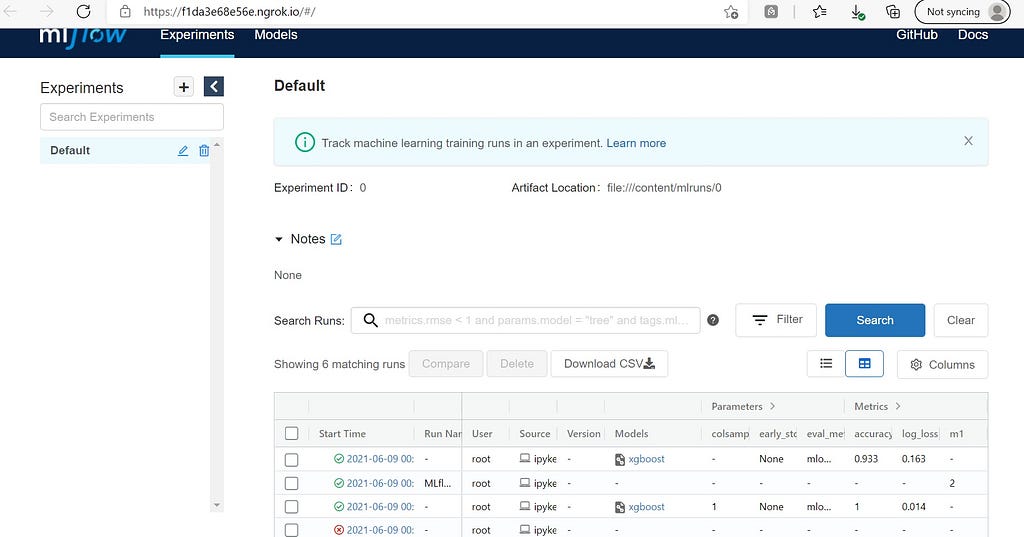Close the info banner X
Screen dimensions: 1024x537
click(x=968, y=140)
